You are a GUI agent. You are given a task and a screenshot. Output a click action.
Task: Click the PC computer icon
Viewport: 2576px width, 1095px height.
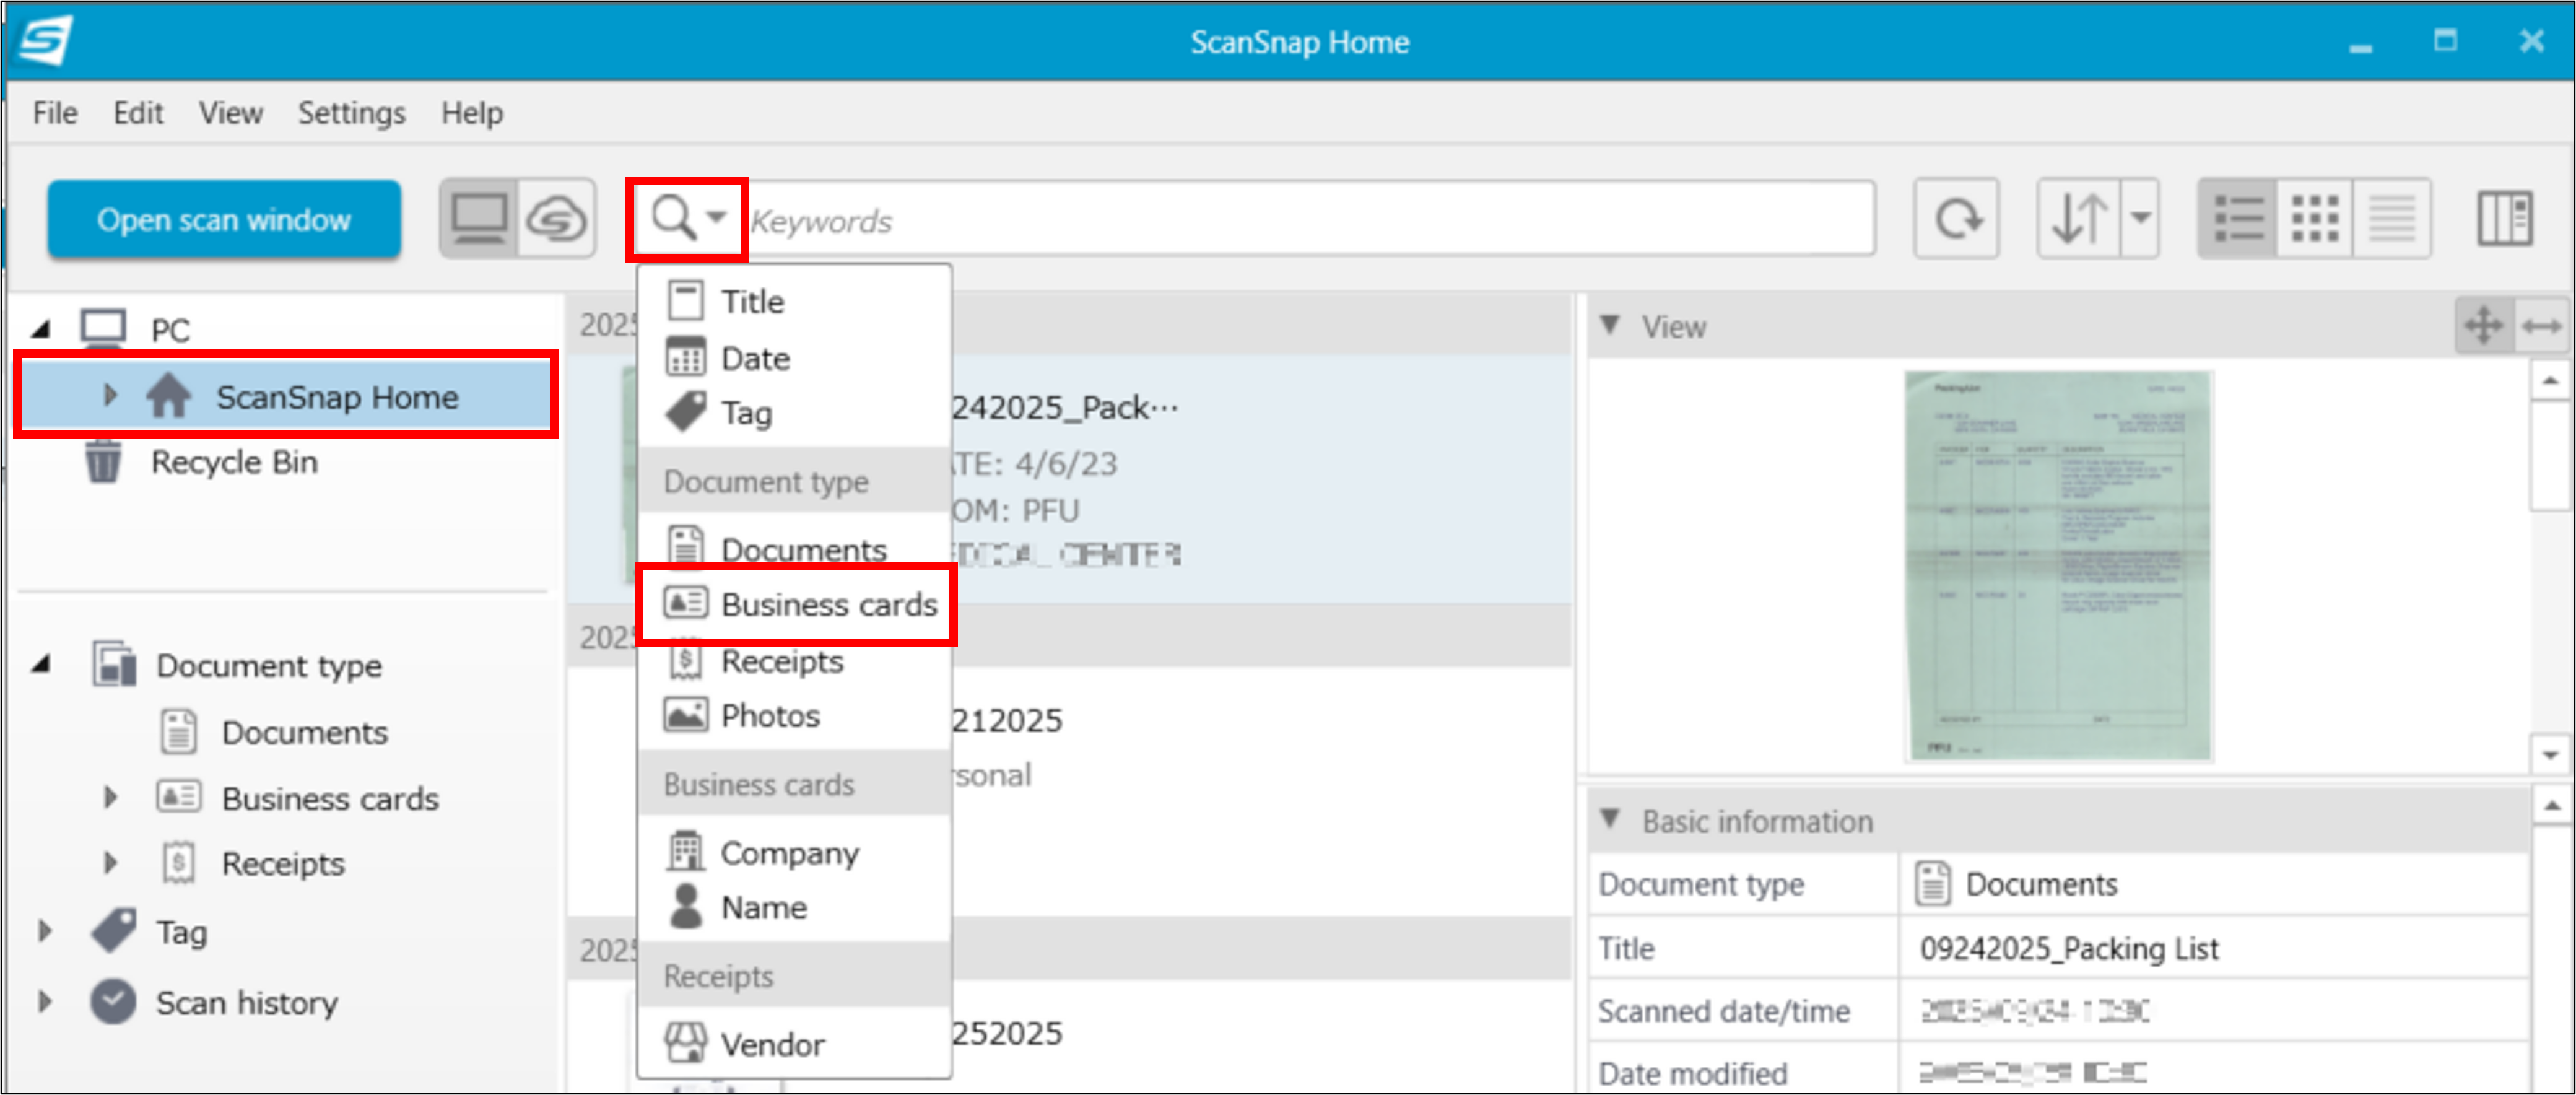click(103, 328)
